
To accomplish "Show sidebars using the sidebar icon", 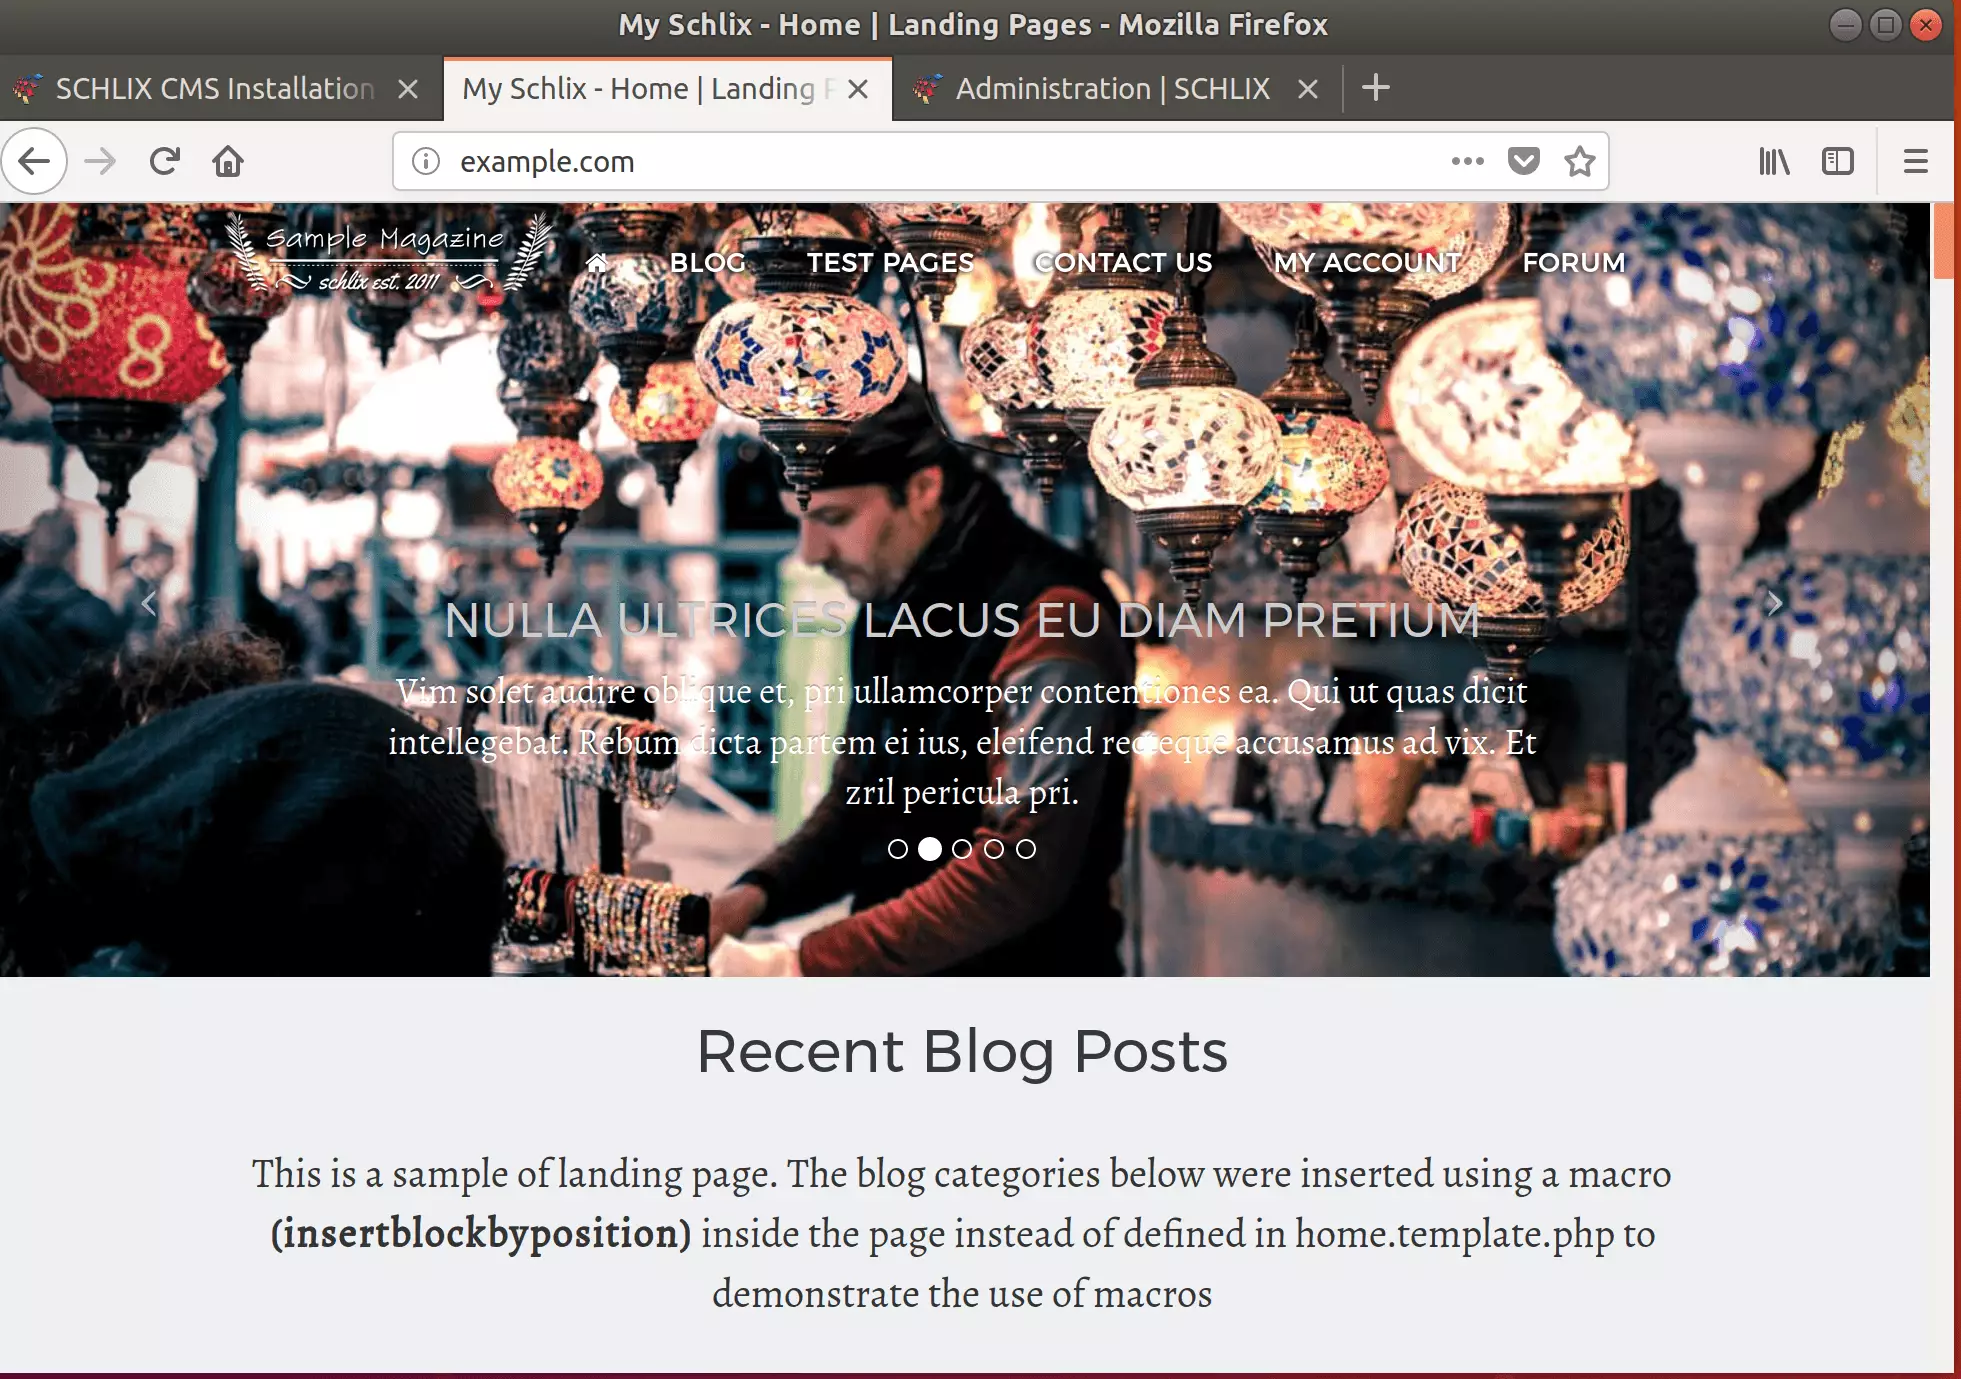I will coord(1838,161).
